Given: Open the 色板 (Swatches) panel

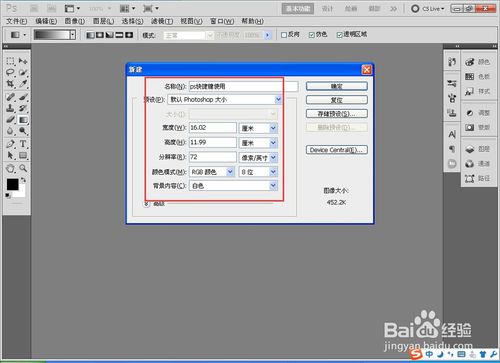Looking at the screenshot, I should click(478, 77).
